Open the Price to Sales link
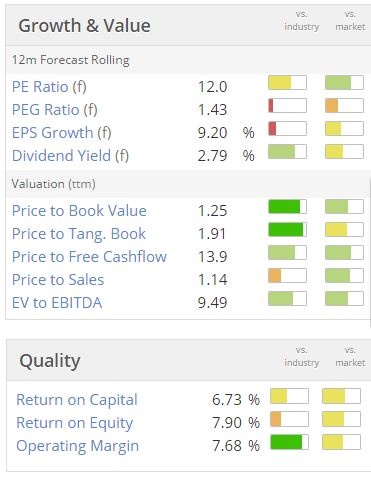Screen dimensions: 371x480 [x=58, y=280]
